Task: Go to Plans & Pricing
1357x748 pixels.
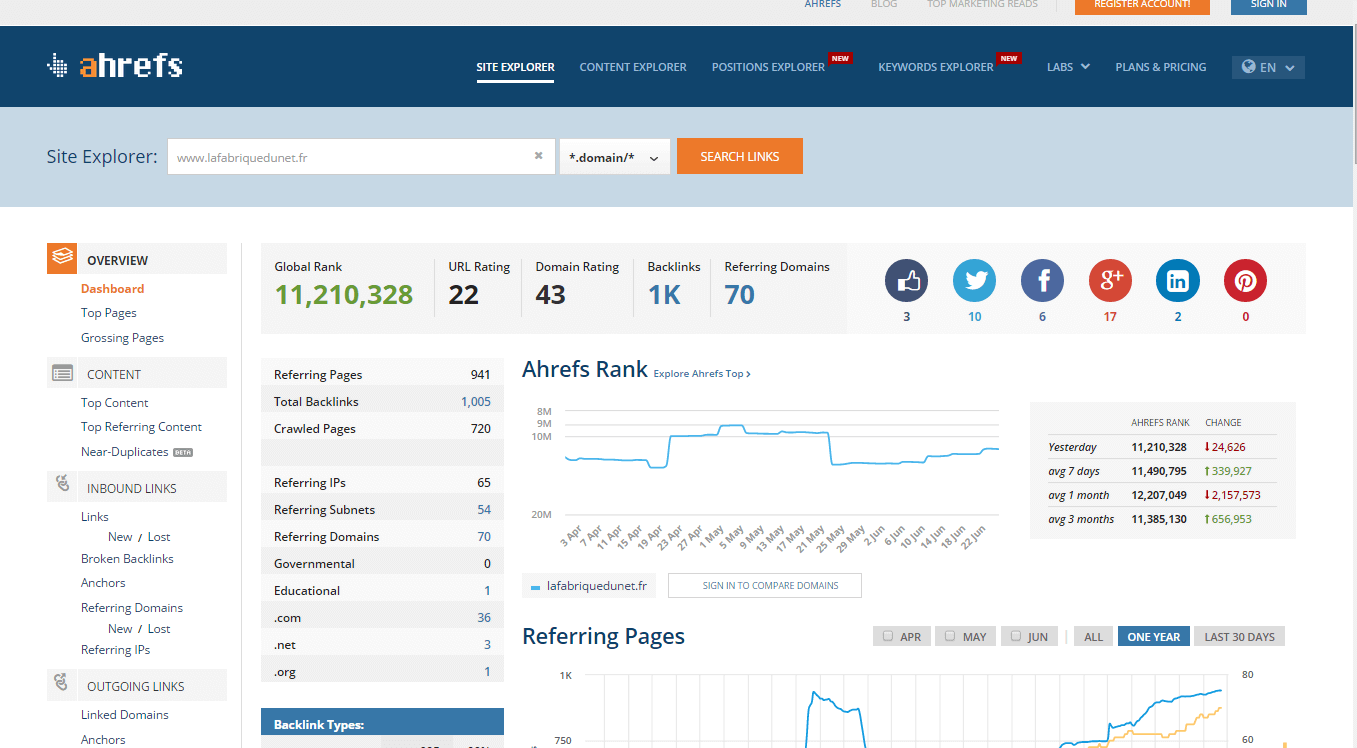Action: (1160, 67)
